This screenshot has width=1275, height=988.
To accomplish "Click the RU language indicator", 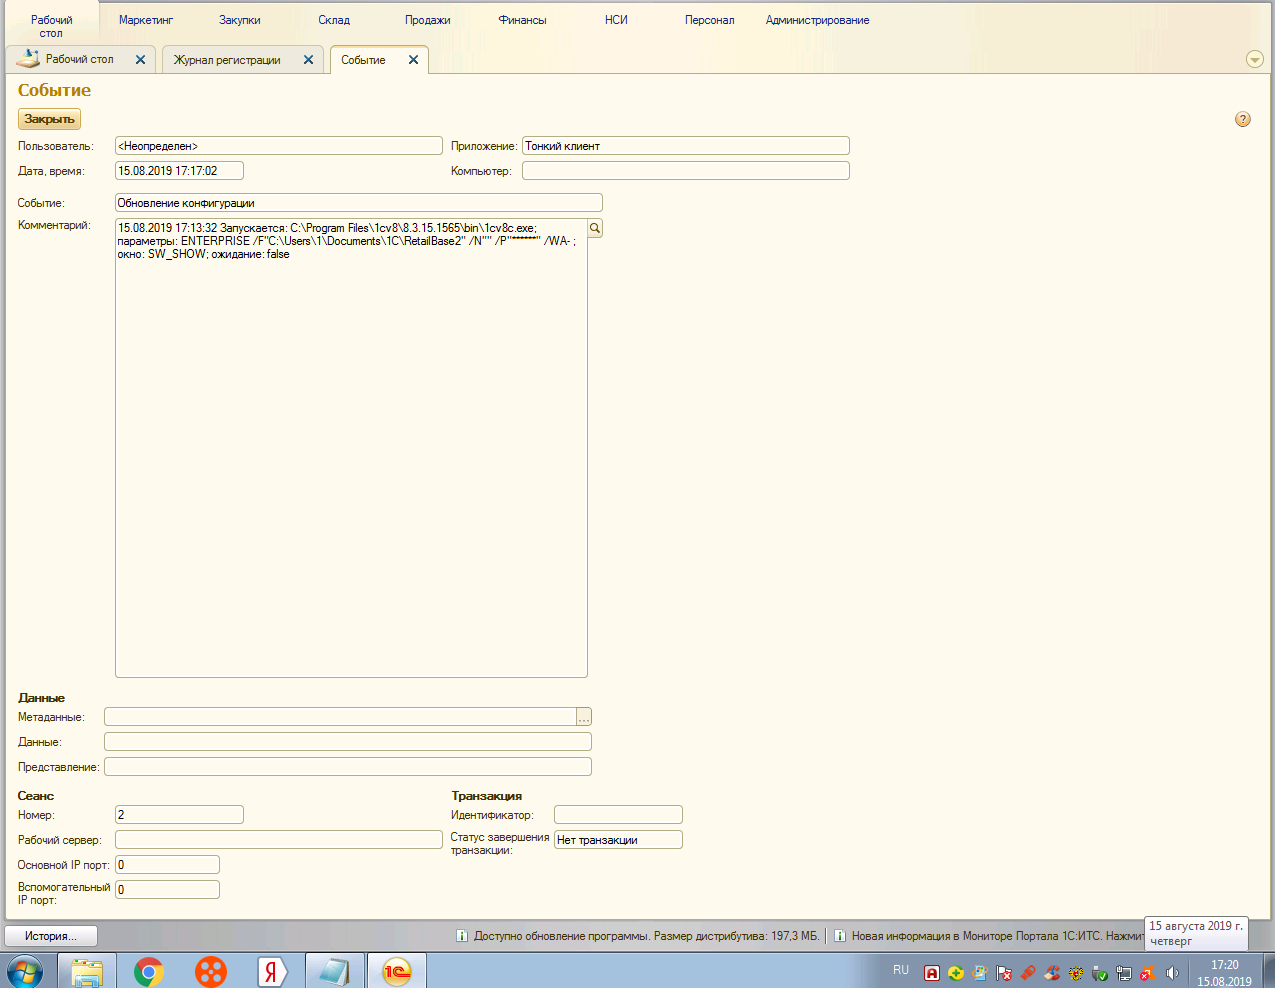I will [901, 970].
